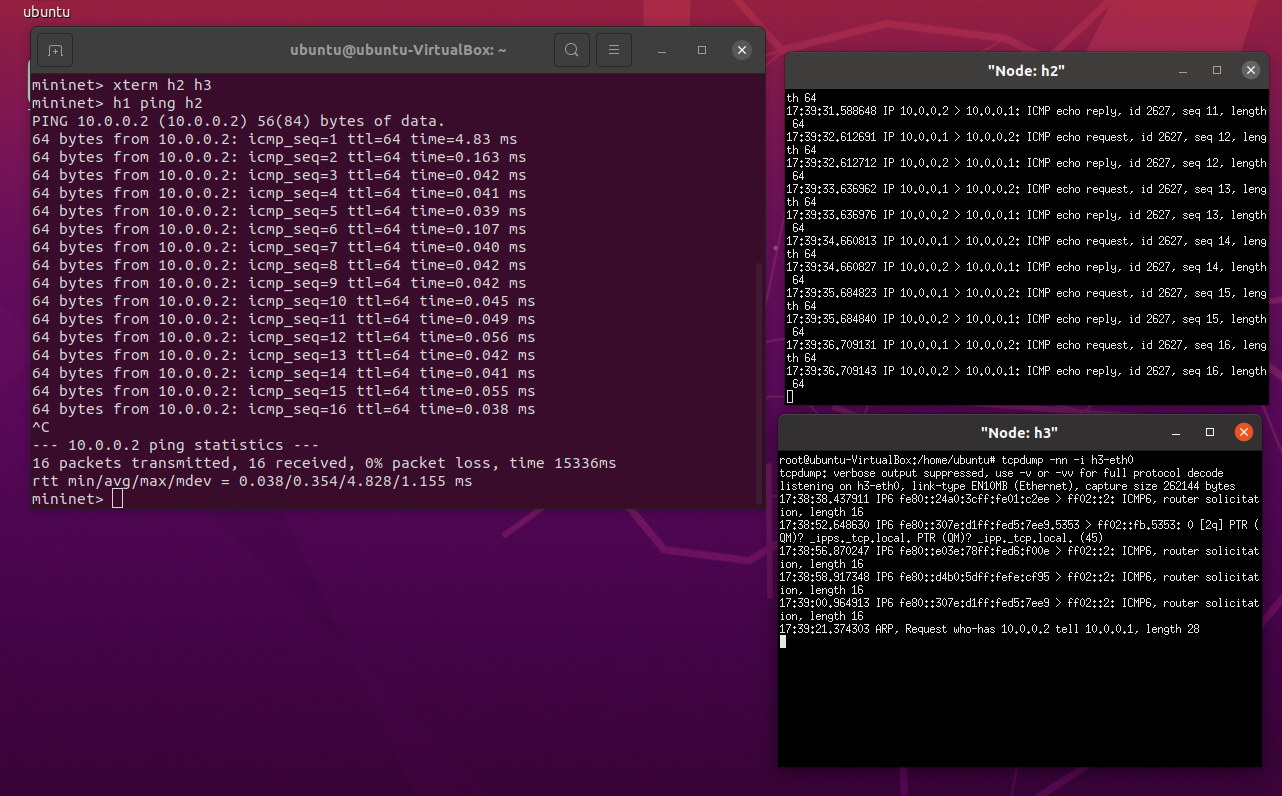Click the seq 12 echo request line in h2
The height and width of the screenshot is (796, 1282).
1027,143
